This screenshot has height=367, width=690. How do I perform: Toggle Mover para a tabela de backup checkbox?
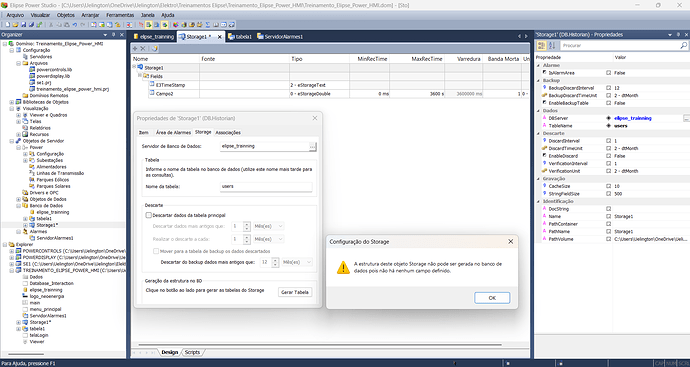[x=156, y=251]
